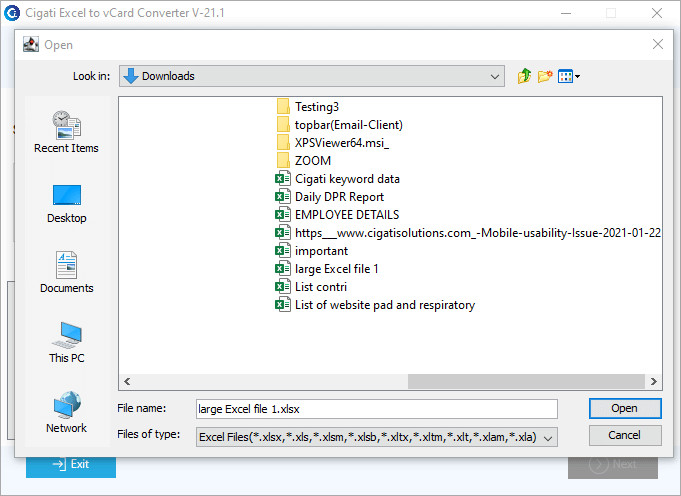Open Recent Items in the sidebar
Screen dimensions: 681x496
click(66, 132)
